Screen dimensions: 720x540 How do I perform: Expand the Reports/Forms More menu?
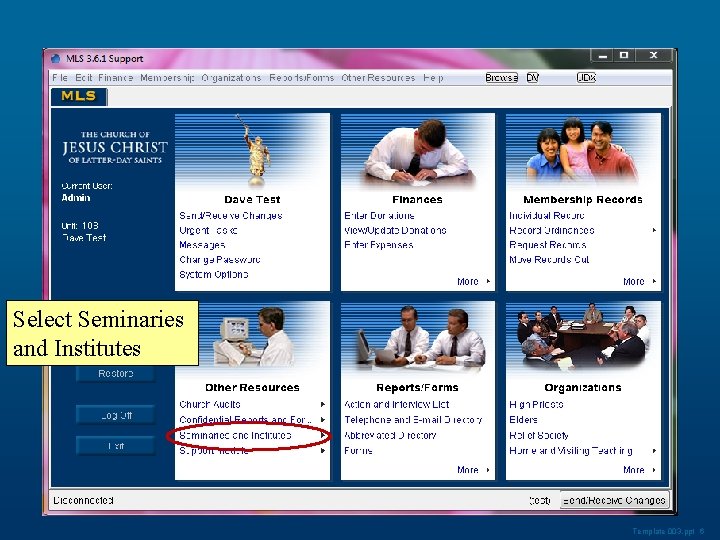pos(473,469)
